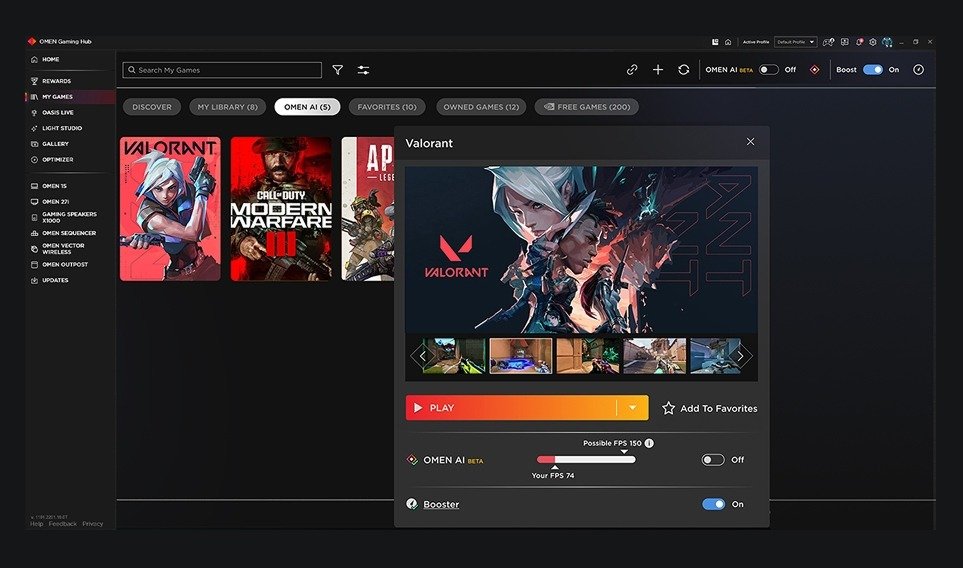Click the Rewards trophy sidebar icon
963x568 pixels.
pyautogui.click(x=34, y=81)
